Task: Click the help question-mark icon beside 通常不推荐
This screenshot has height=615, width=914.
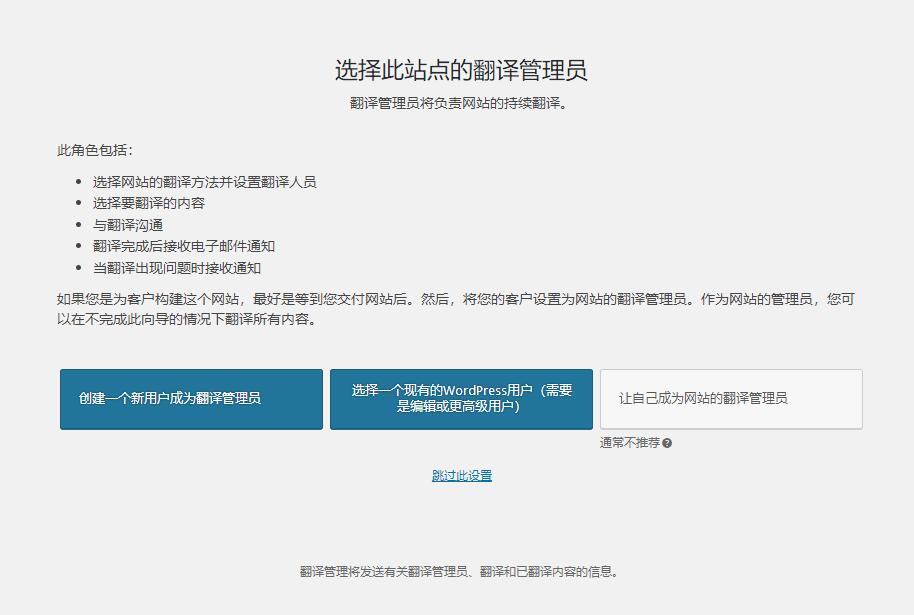Action: tap(667, 443)
